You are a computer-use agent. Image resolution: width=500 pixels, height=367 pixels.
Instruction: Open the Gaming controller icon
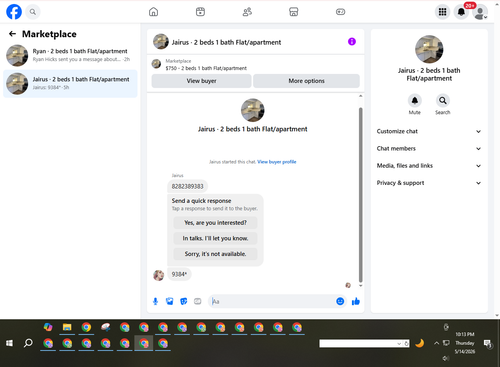click(x=340, y=12)
